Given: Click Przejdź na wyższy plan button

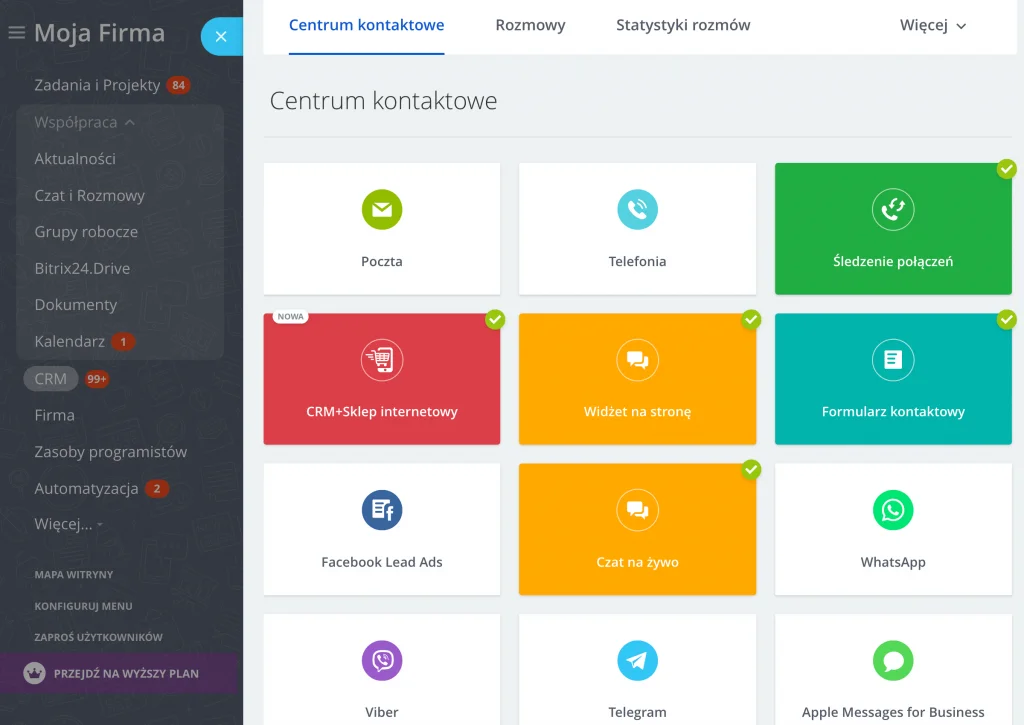Looking at the screenshot, I should pos(117,674).
